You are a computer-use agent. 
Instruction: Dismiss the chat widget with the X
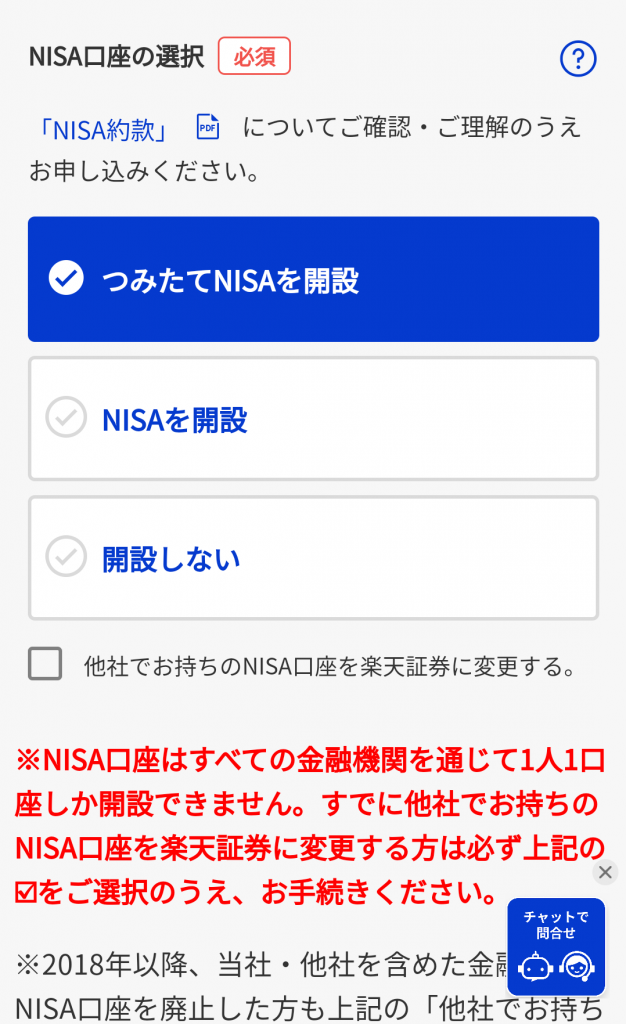click(x=605, y=872)
